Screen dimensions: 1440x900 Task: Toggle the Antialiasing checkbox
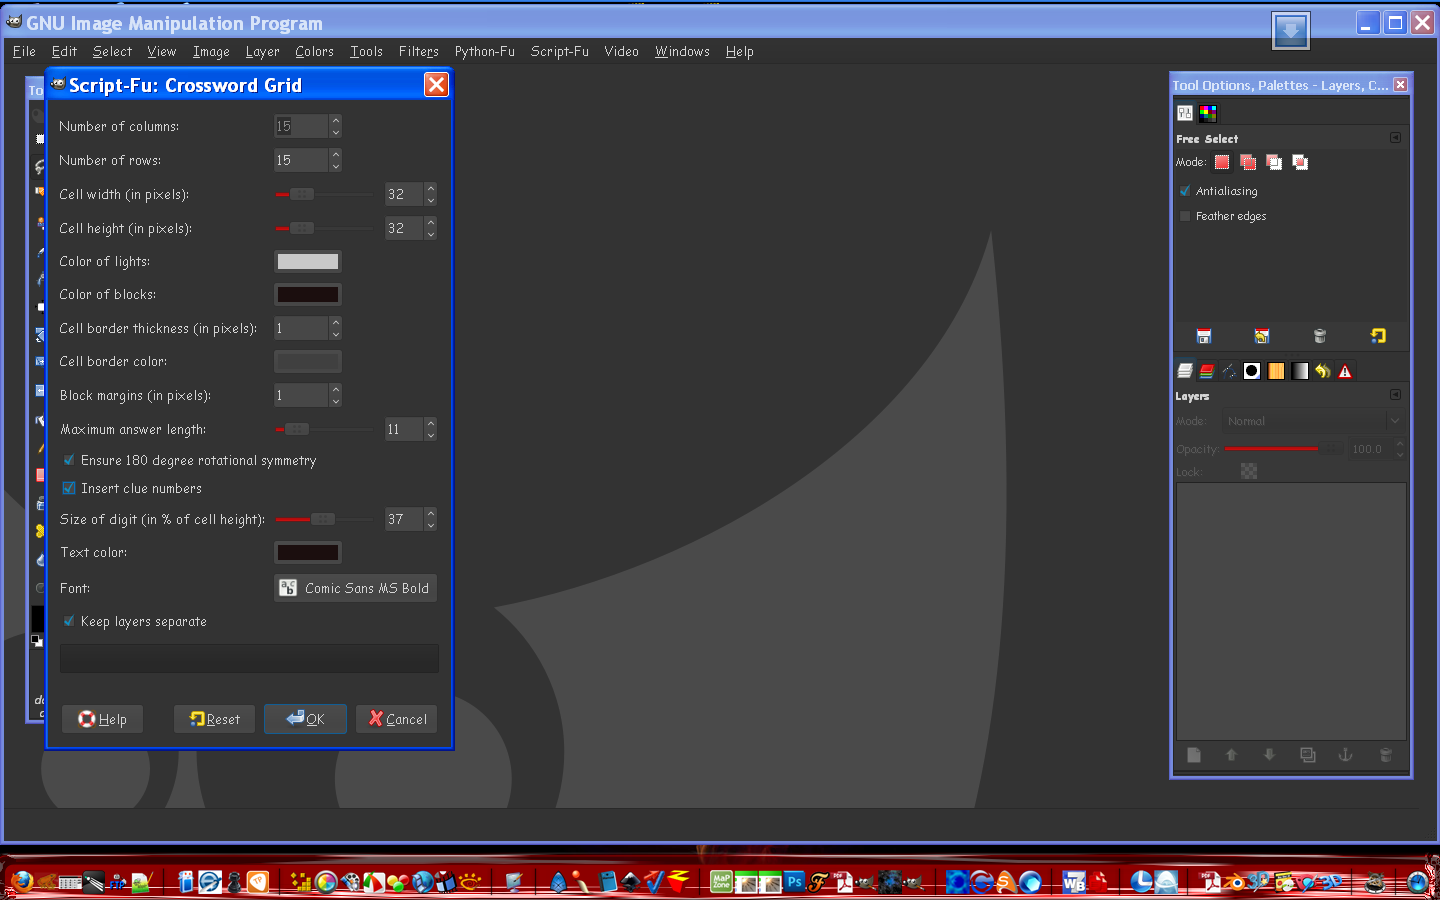(1185, 191)
